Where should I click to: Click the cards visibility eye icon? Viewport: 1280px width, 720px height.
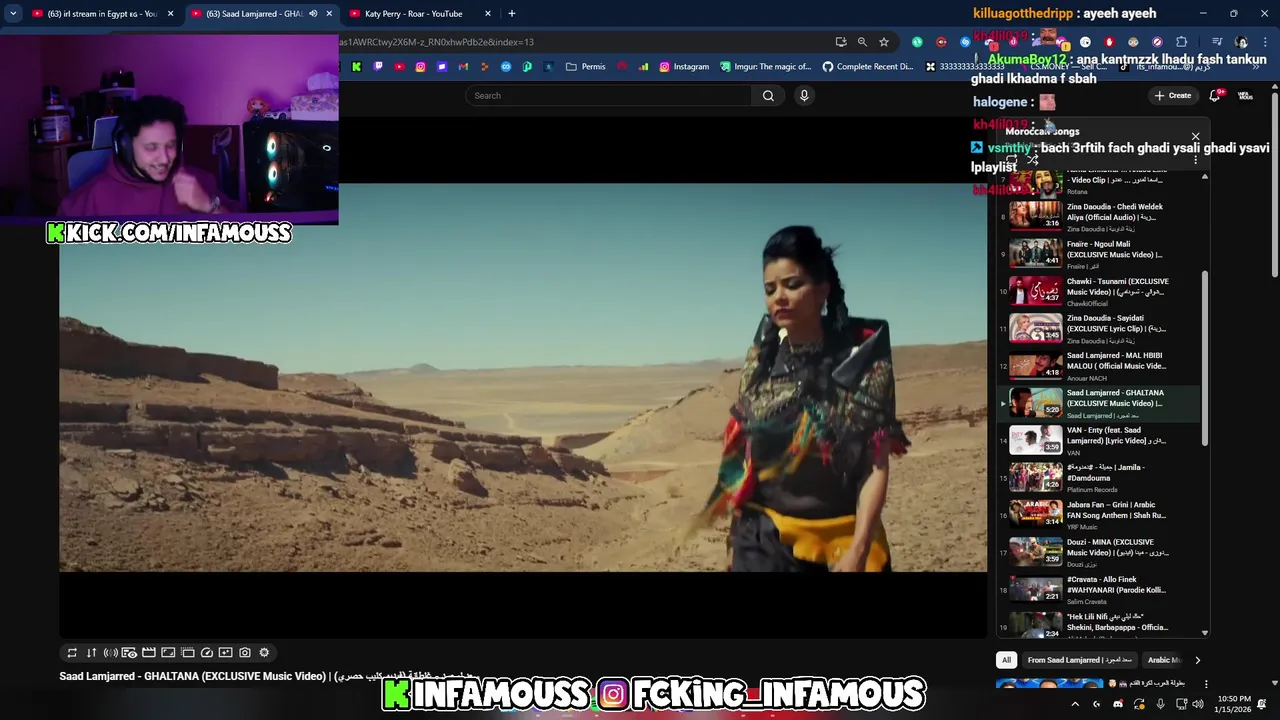129,653
